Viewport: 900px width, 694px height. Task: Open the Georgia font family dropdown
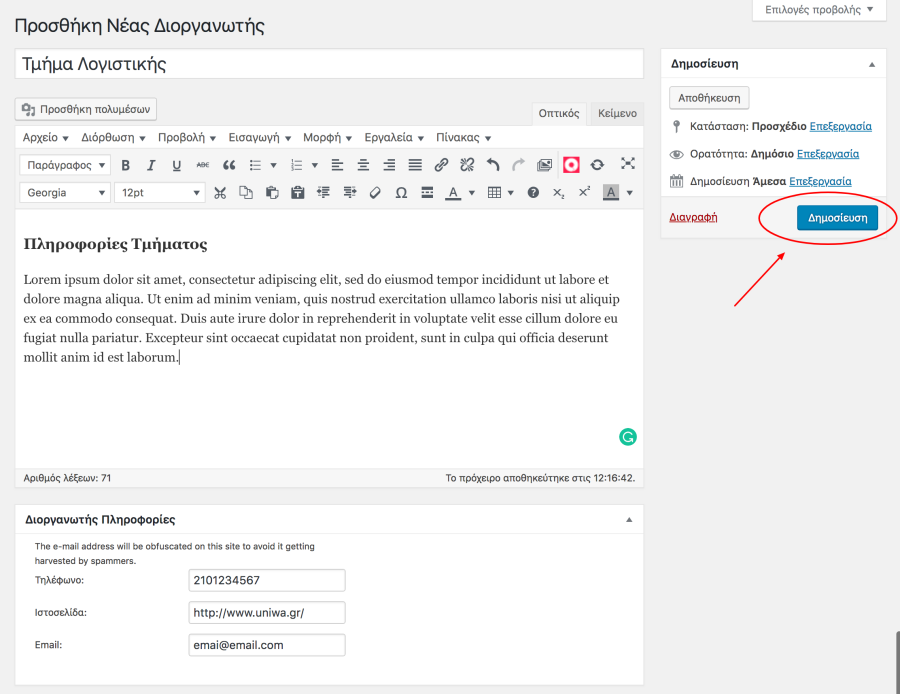point(65,192)
